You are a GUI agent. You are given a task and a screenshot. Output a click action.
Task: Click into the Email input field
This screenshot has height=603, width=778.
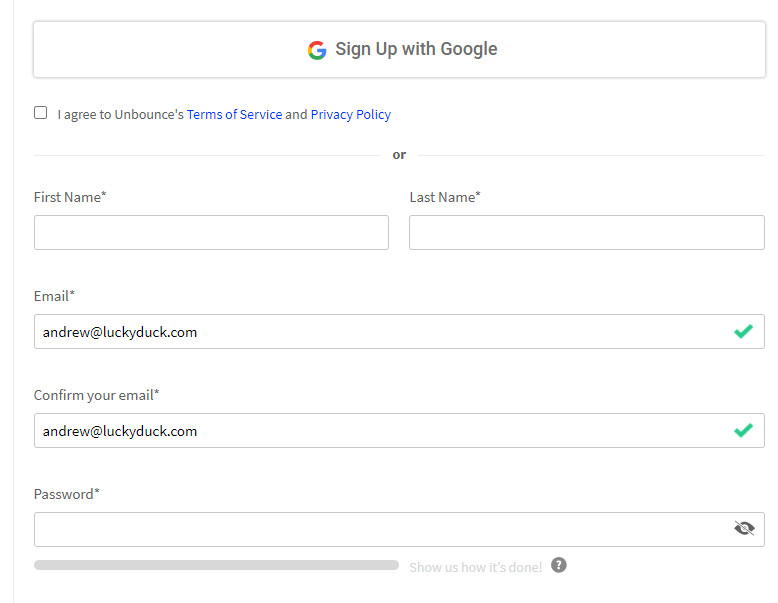399,332
